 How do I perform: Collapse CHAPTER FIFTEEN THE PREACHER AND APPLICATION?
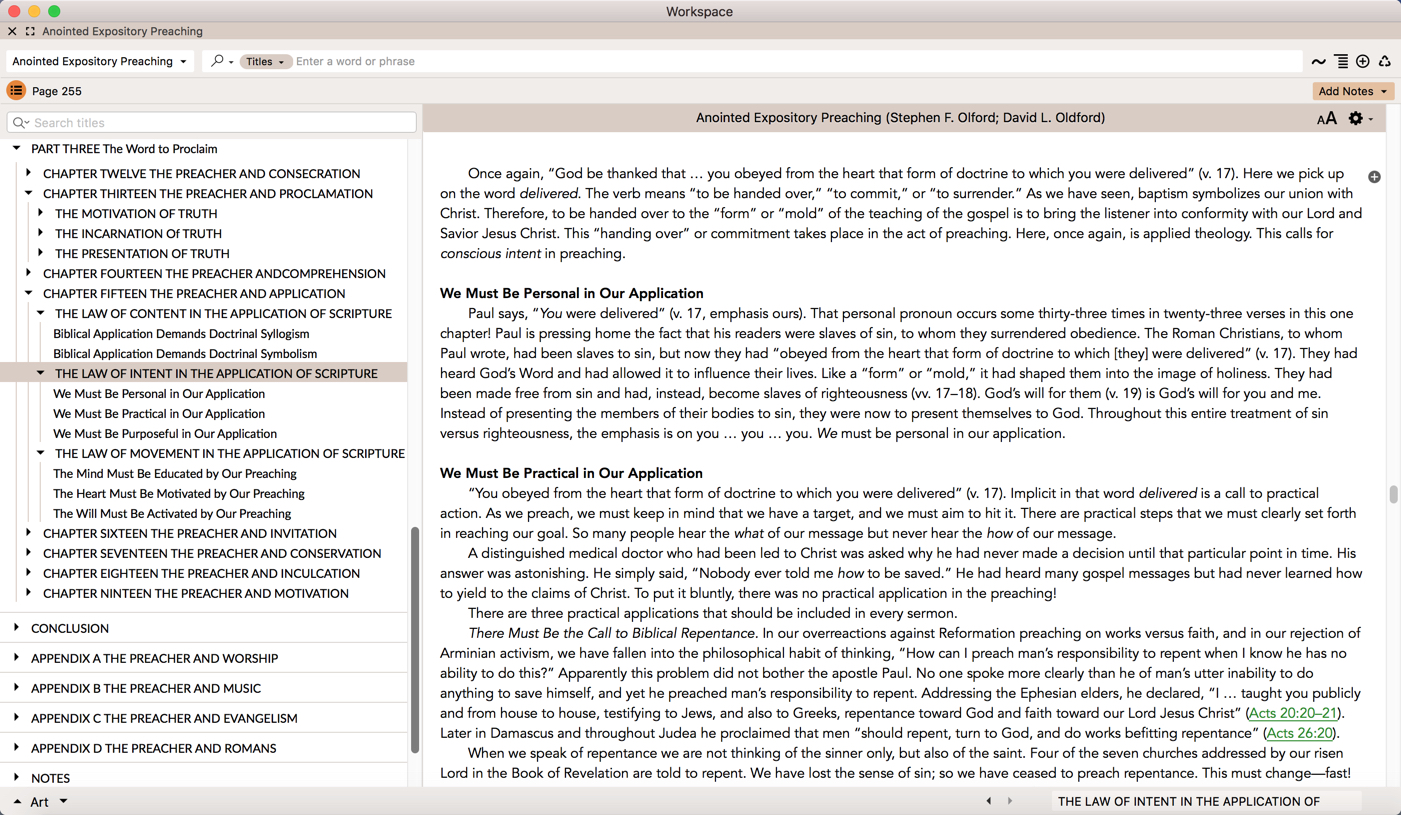[x=28, y=293]
